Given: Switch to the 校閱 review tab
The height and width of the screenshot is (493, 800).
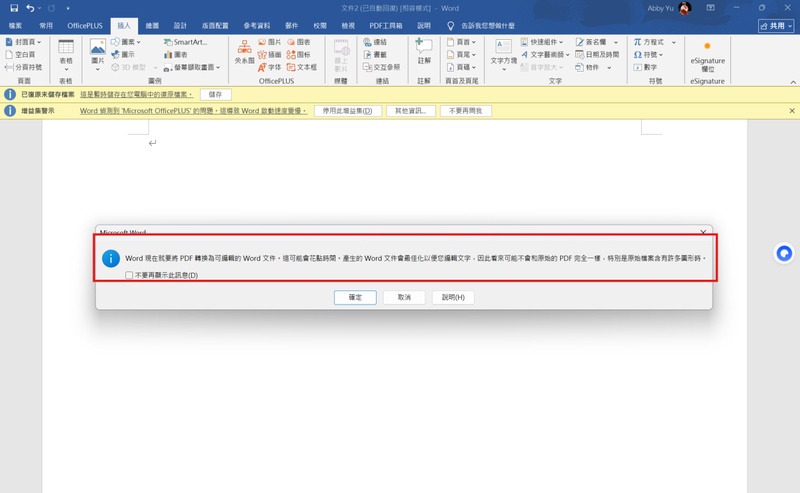Looking at the screenshot, I should 320,26.
